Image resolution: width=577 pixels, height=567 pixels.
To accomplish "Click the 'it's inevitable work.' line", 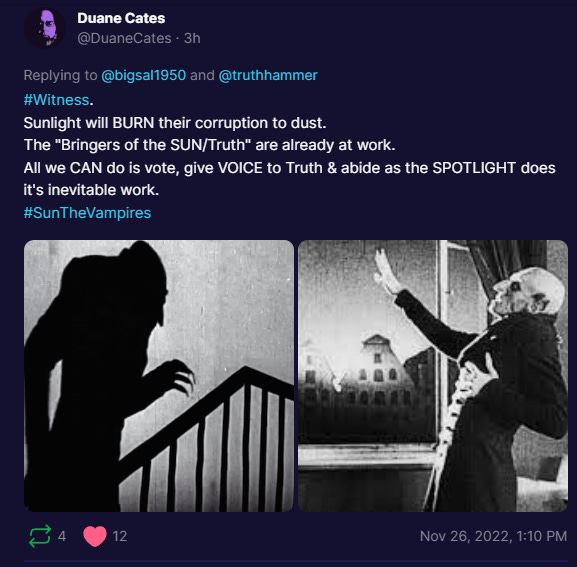I will (91, 190).
